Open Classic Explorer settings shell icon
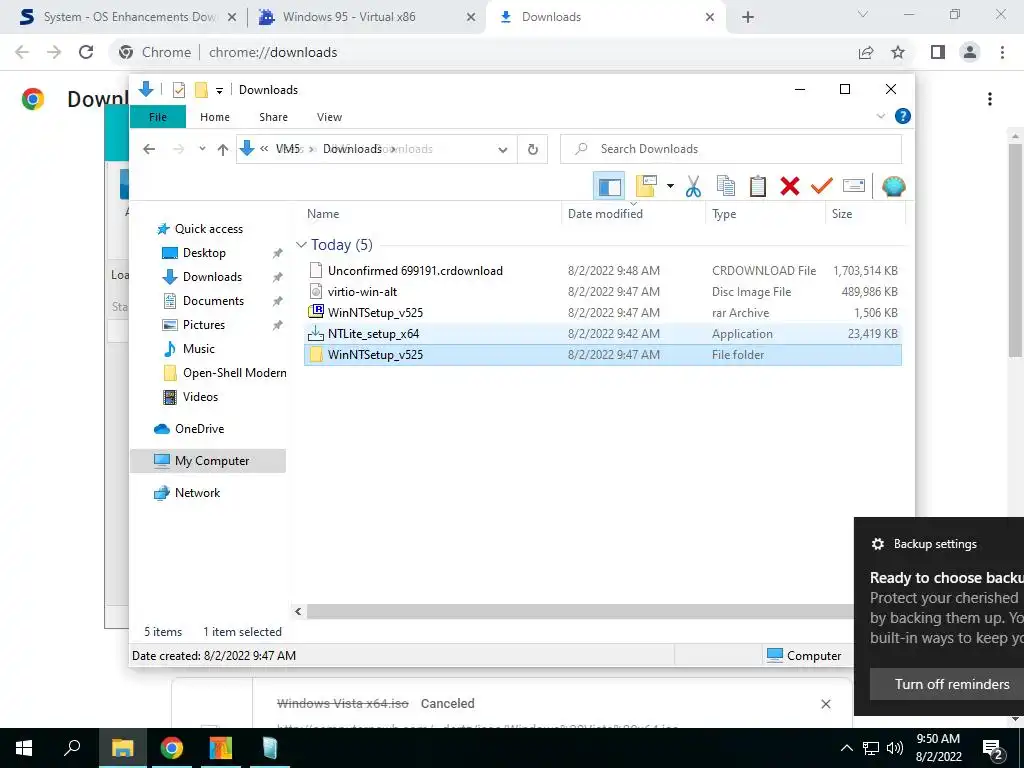This screenshot has width=1024, height=768. click(893, 187)
